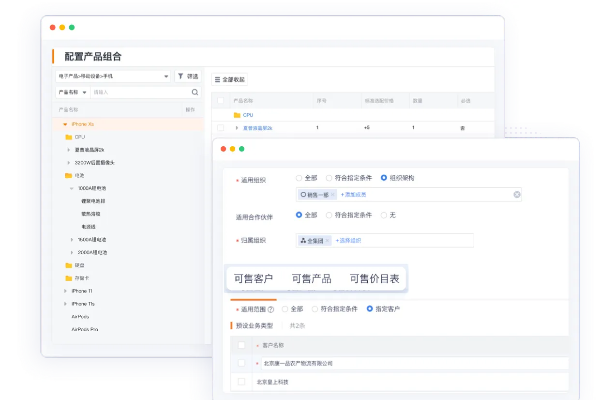Select AirPods in the product tree
Viewport: 600px width, 400px height.
point(80,317)
